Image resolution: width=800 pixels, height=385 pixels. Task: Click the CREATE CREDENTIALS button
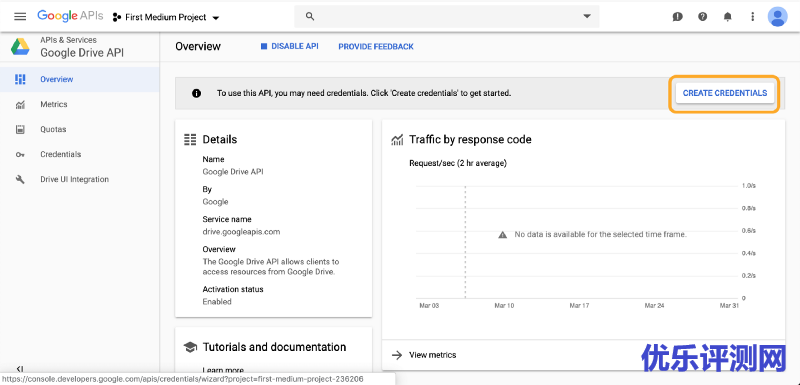pos(724,93)
